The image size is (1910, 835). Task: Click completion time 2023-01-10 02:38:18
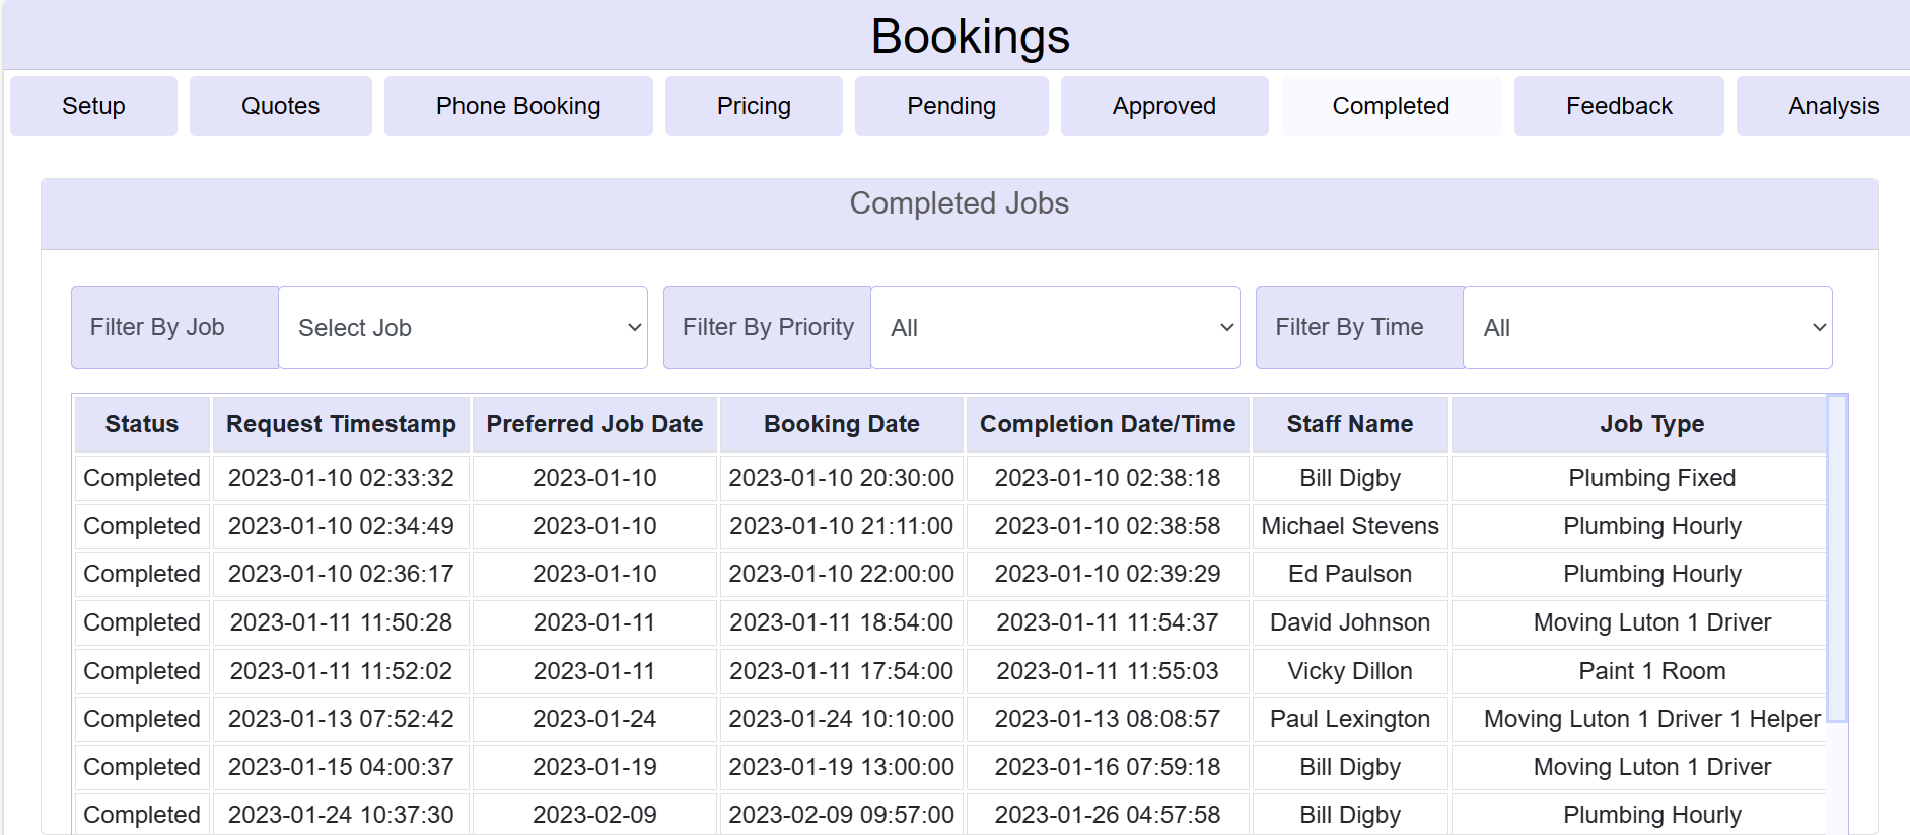pyautogui.click(x=1108, y=478)
